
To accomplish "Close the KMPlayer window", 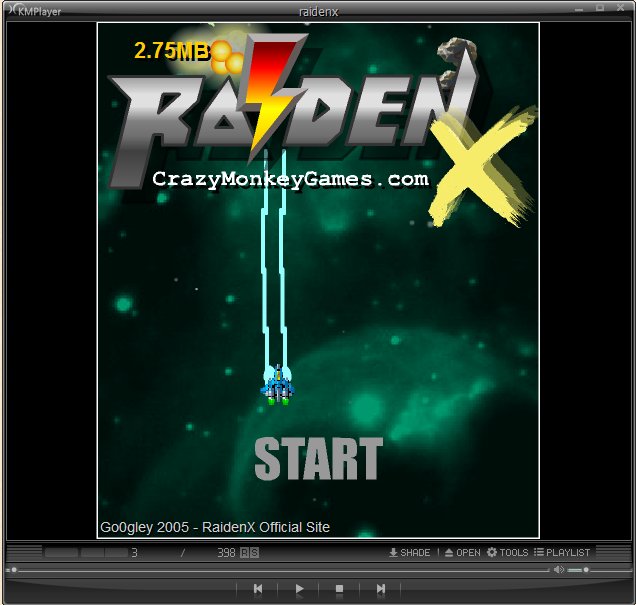I will (621, 8).
